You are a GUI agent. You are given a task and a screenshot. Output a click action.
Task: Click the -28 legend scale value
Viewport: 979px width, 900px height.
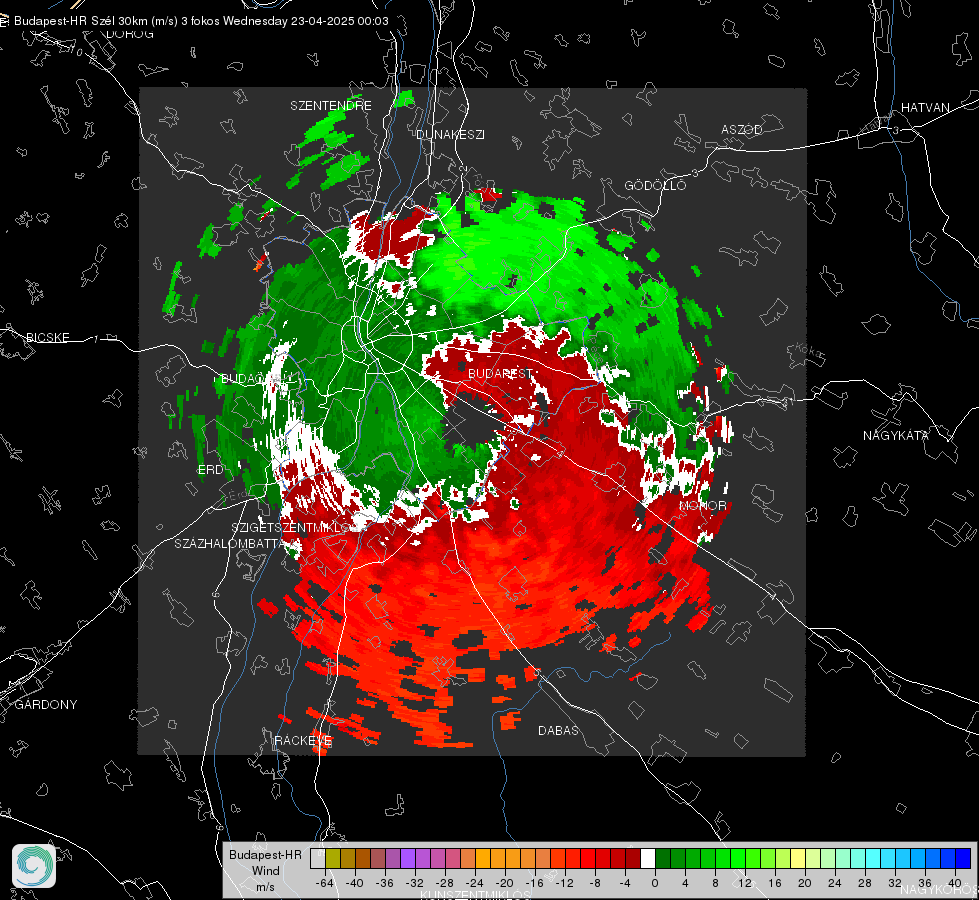(445, 883)
